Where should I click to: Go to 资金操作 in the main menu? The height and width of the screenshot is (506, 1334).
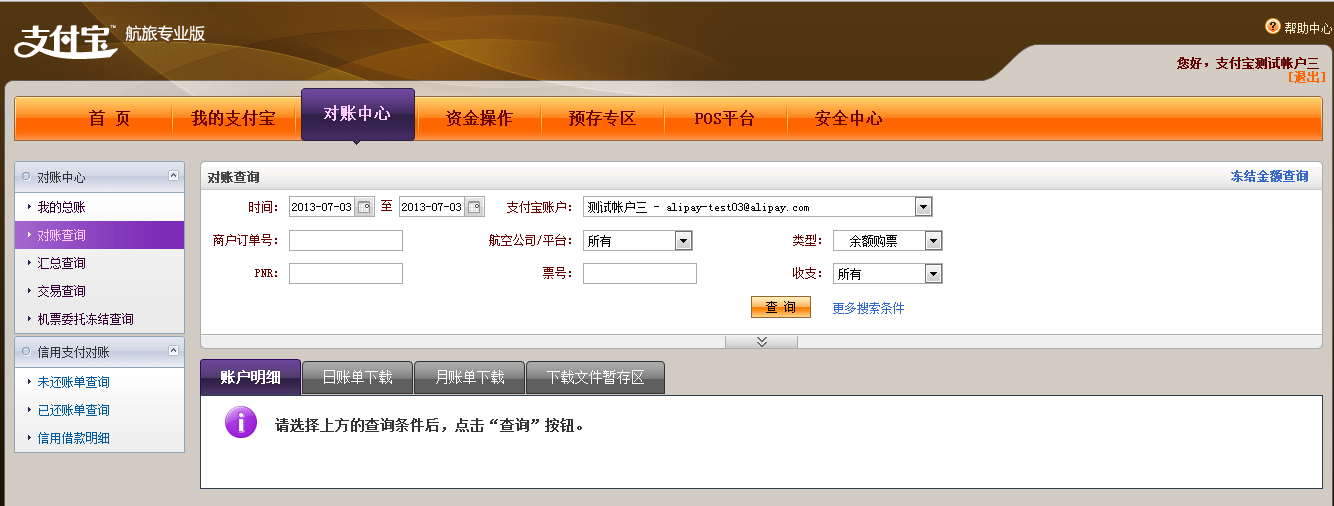[479, 119]
